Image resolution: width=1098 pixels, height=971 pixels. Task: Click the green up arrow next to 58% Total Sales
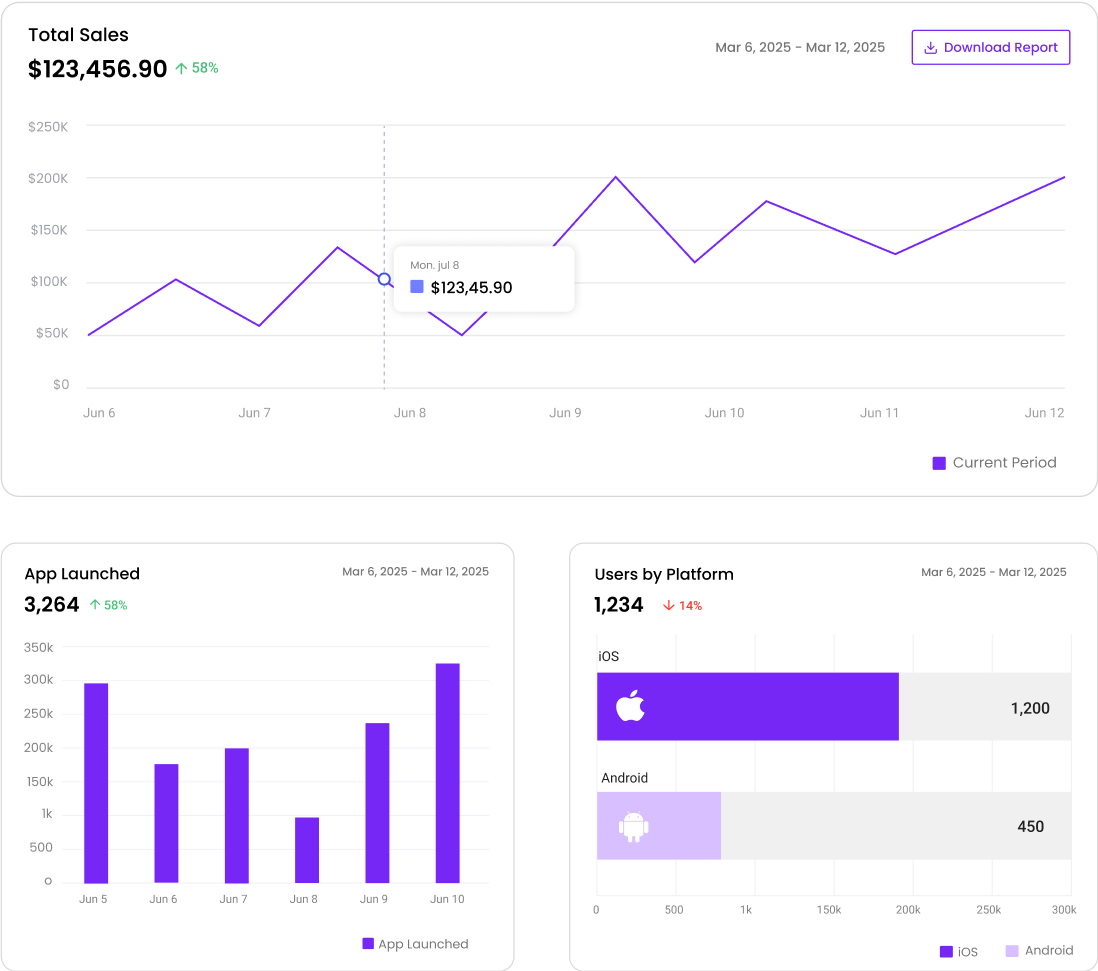pyautogui.click(x=181, y=67)
